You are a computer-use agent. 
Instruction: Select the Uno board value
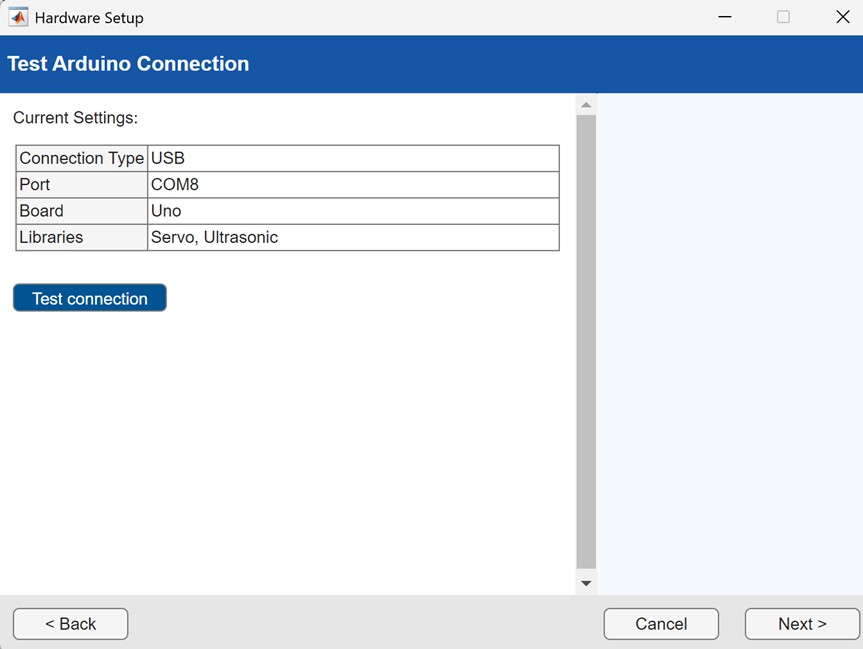pyautogui.click(x=352, y=211)
